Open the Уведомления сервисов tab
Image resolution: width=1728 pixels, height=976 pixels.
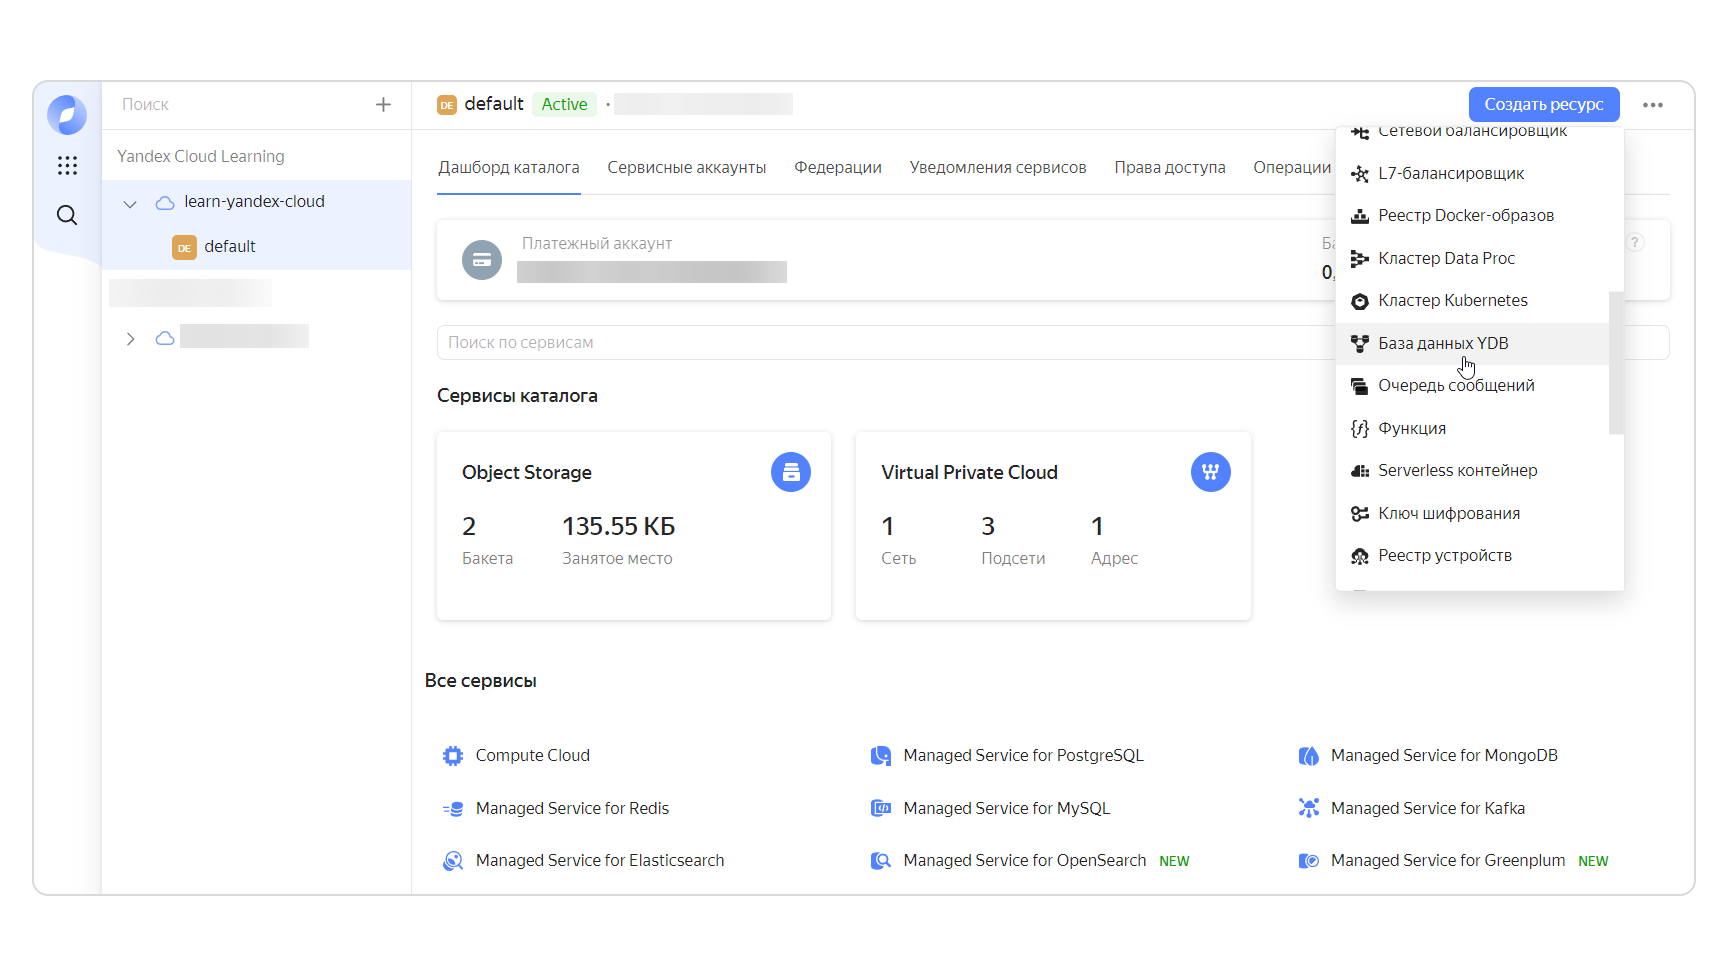tap(998, 168)
